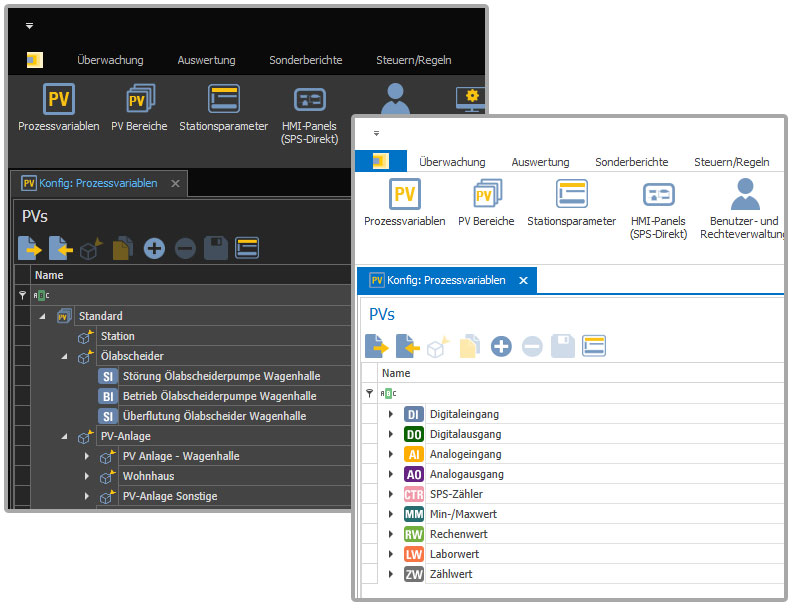800x608 pixels.
Task: Click the remove minus icon in the light PVs toolbar
Action: click(x=532, y=347)
